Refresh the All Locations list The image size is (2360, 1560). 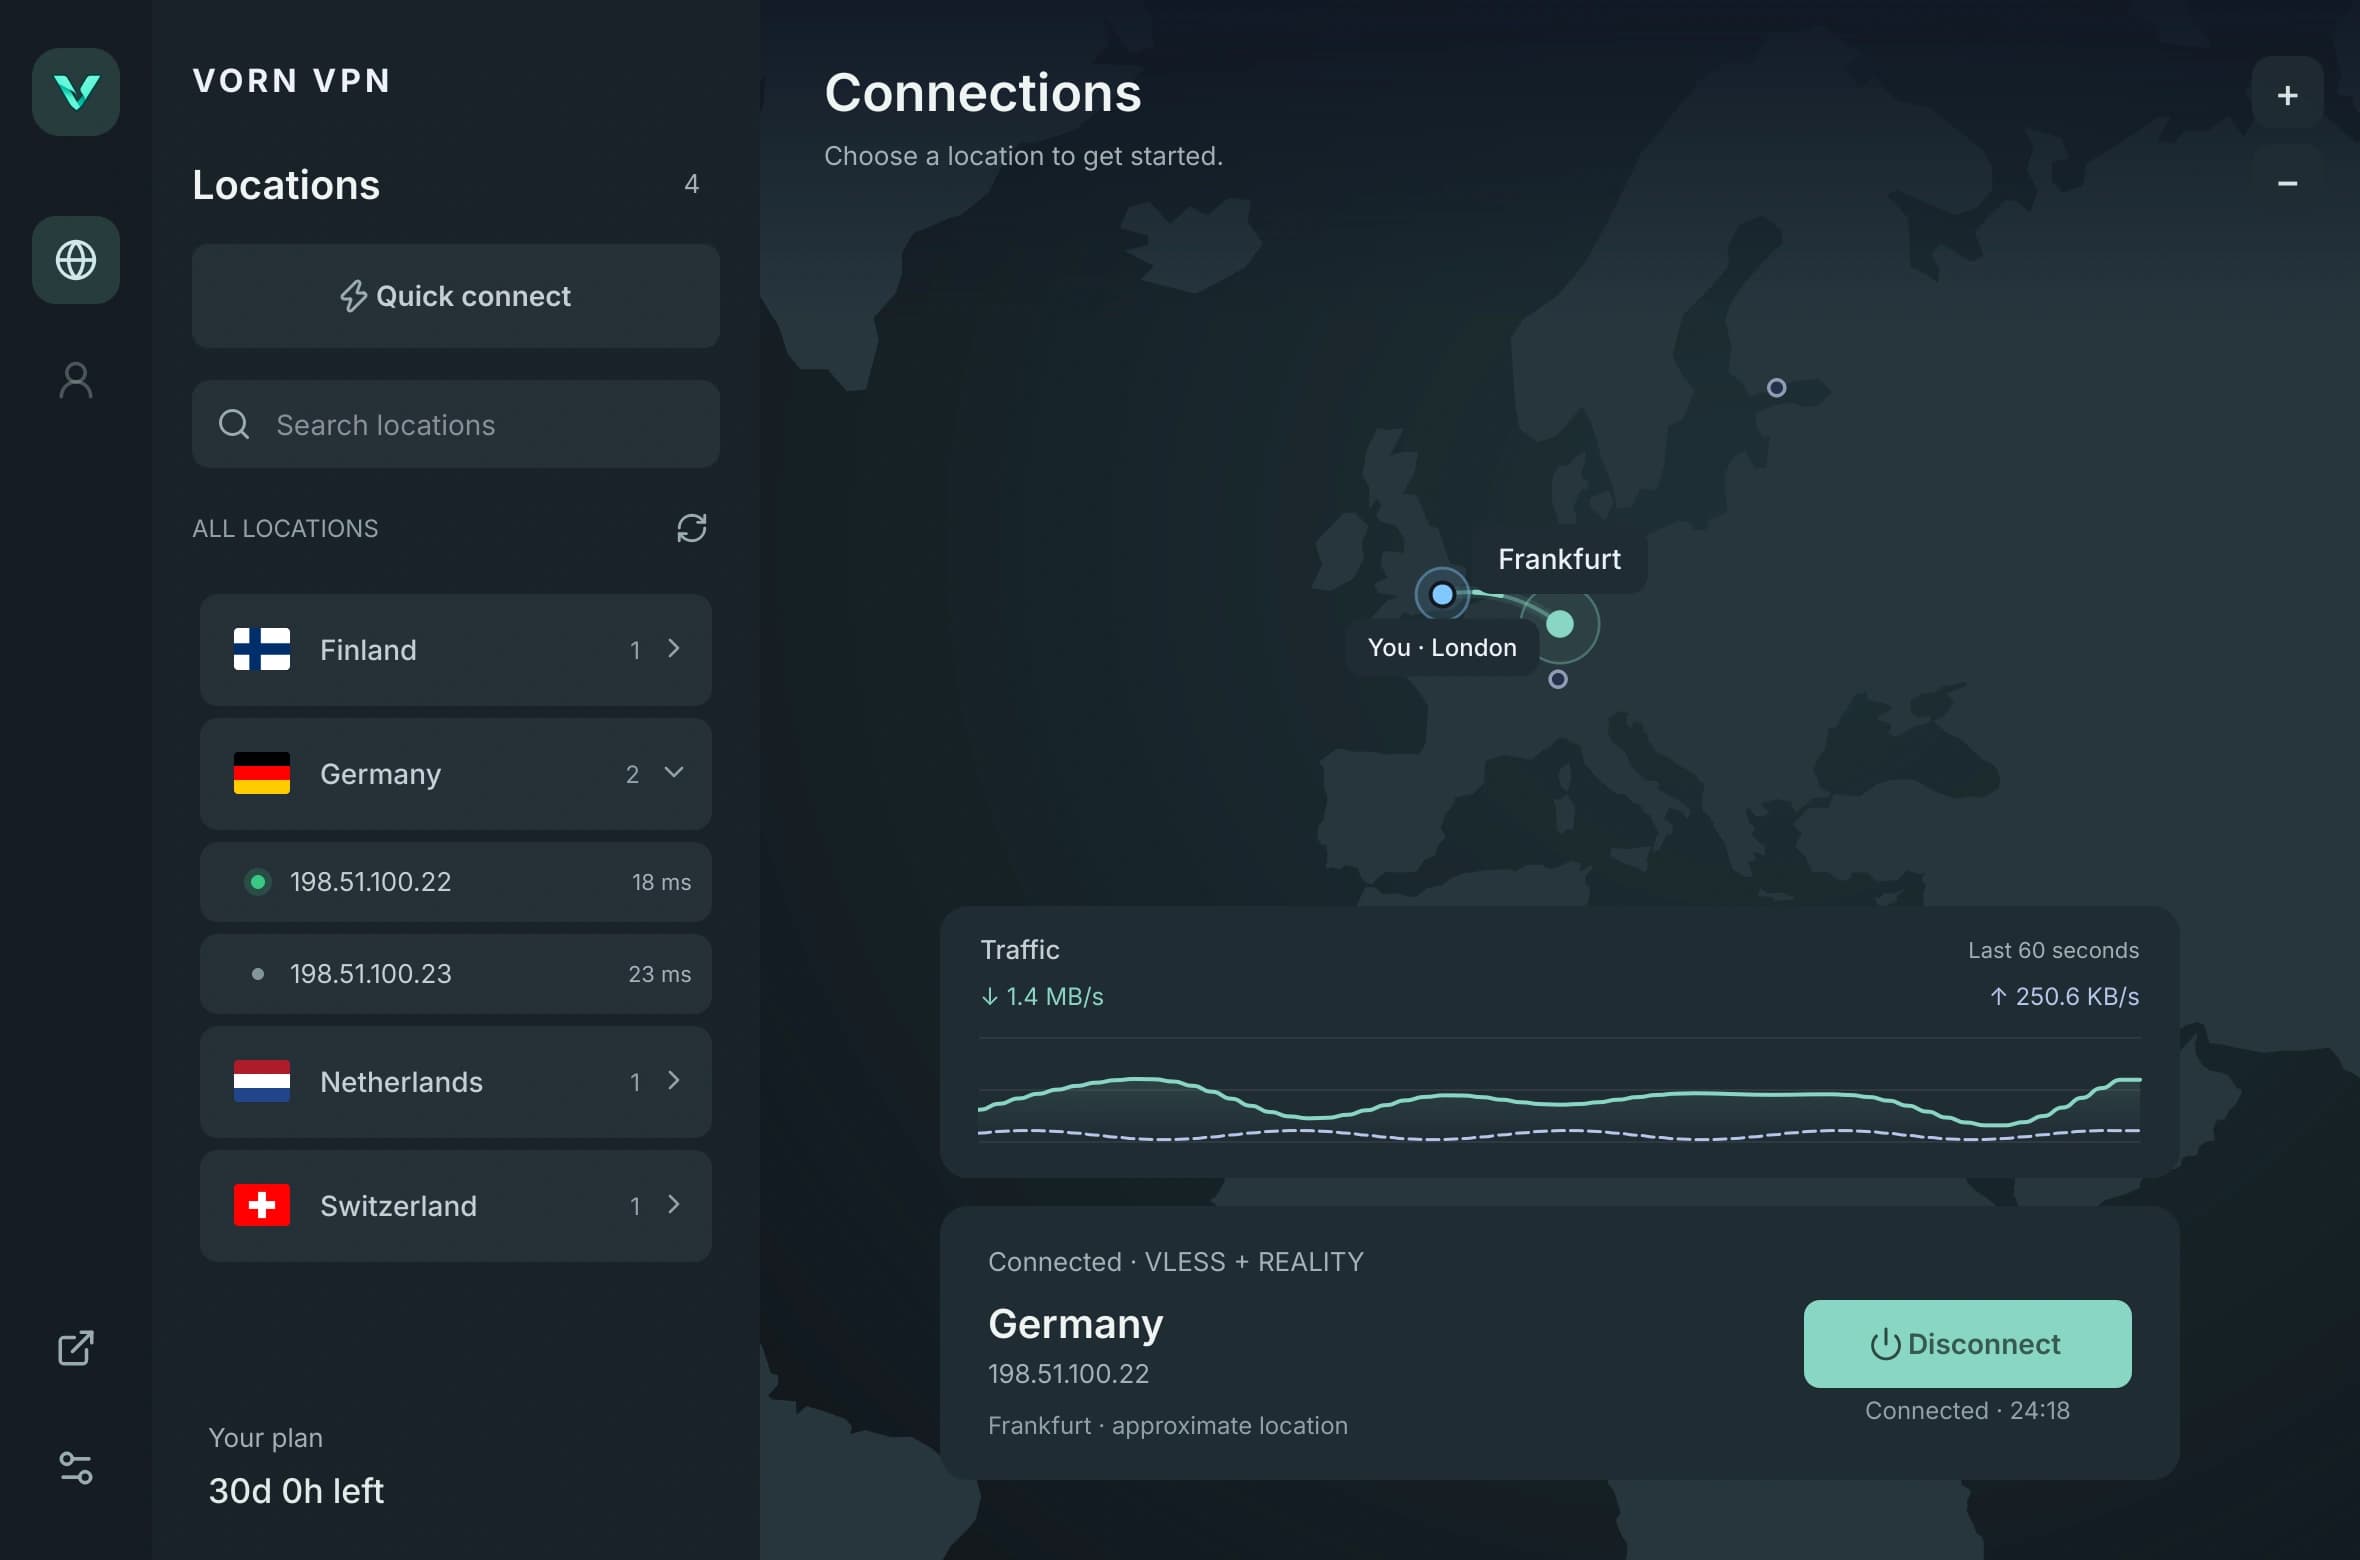point(692,528)
